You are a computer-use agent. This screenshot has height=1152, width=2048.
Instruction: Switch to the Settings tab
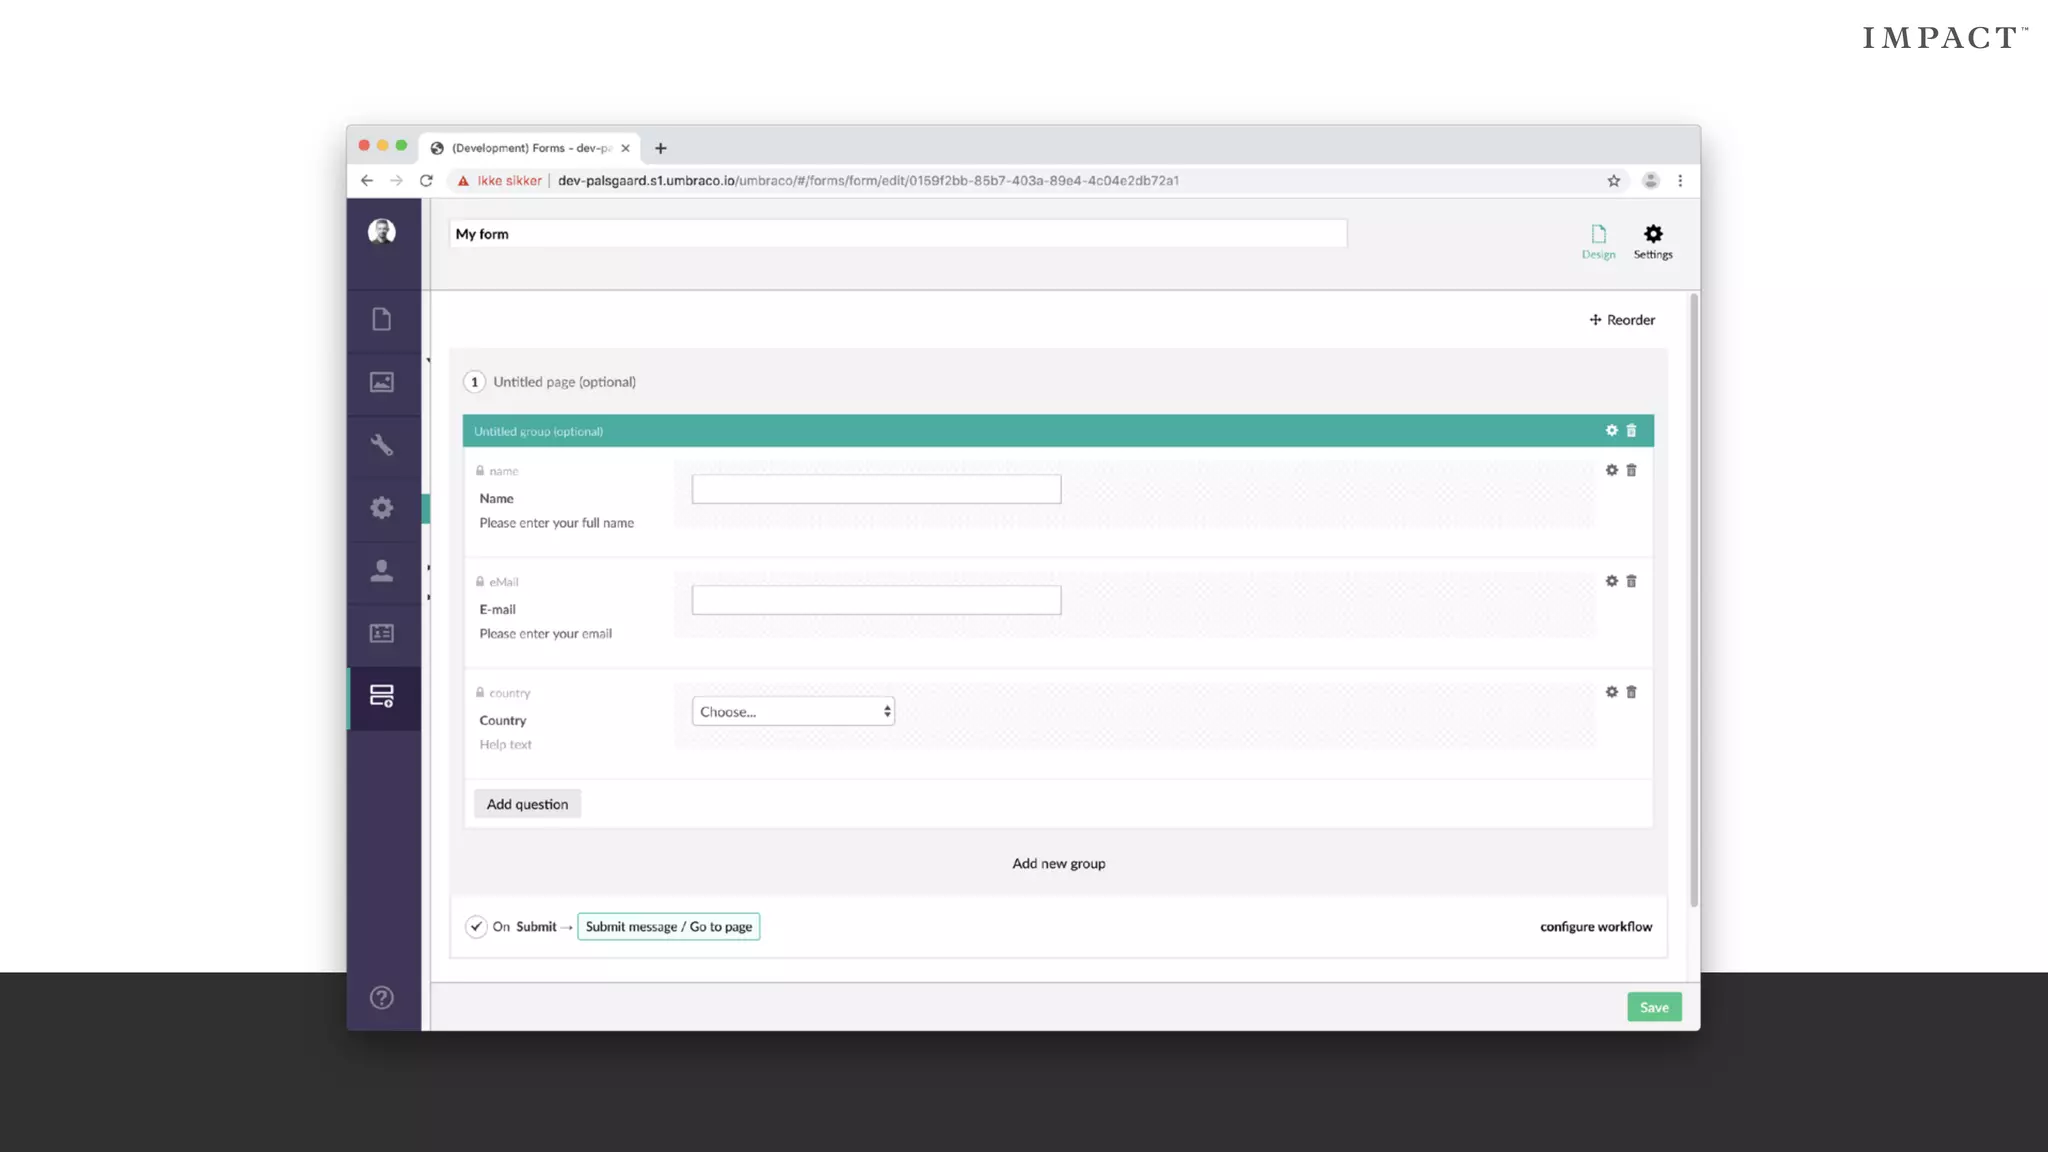coord(1652,241)
